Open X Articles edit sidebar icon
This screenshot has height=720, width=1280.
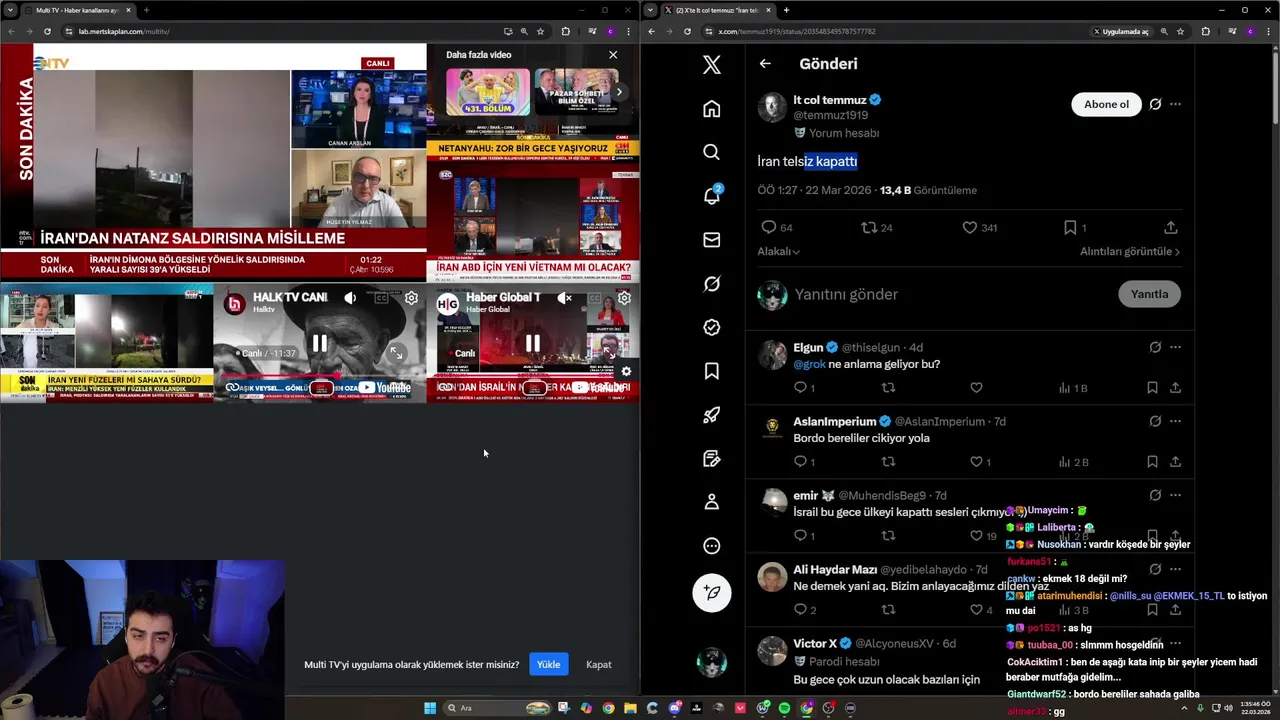711,459
